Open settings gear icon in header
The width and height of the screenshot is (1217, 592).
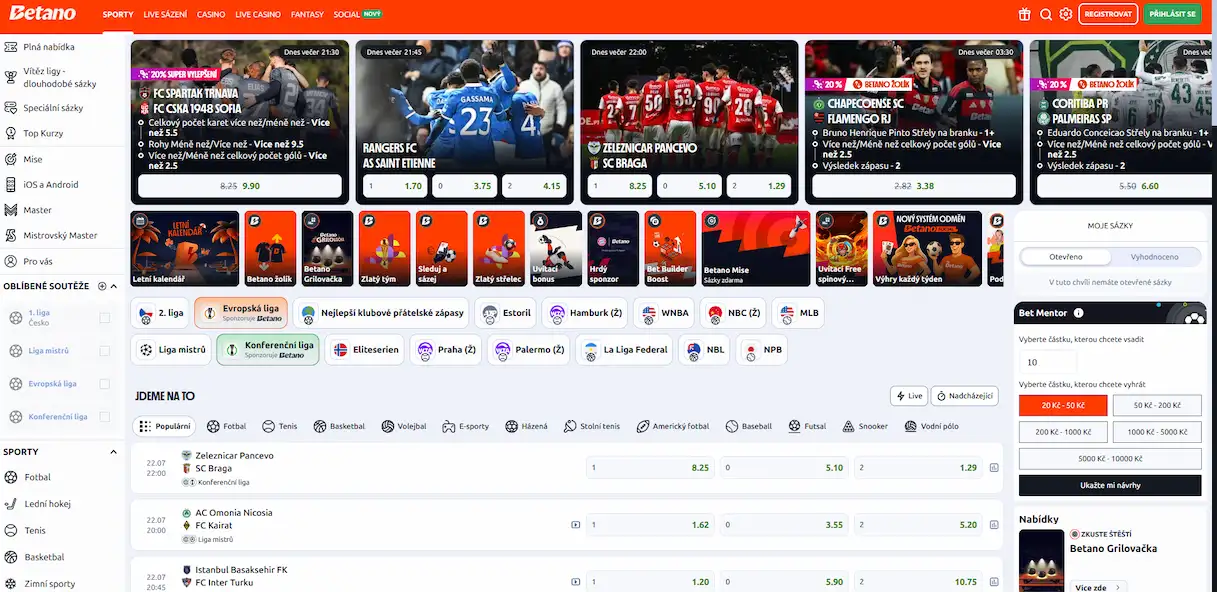tap(1066, 14)
